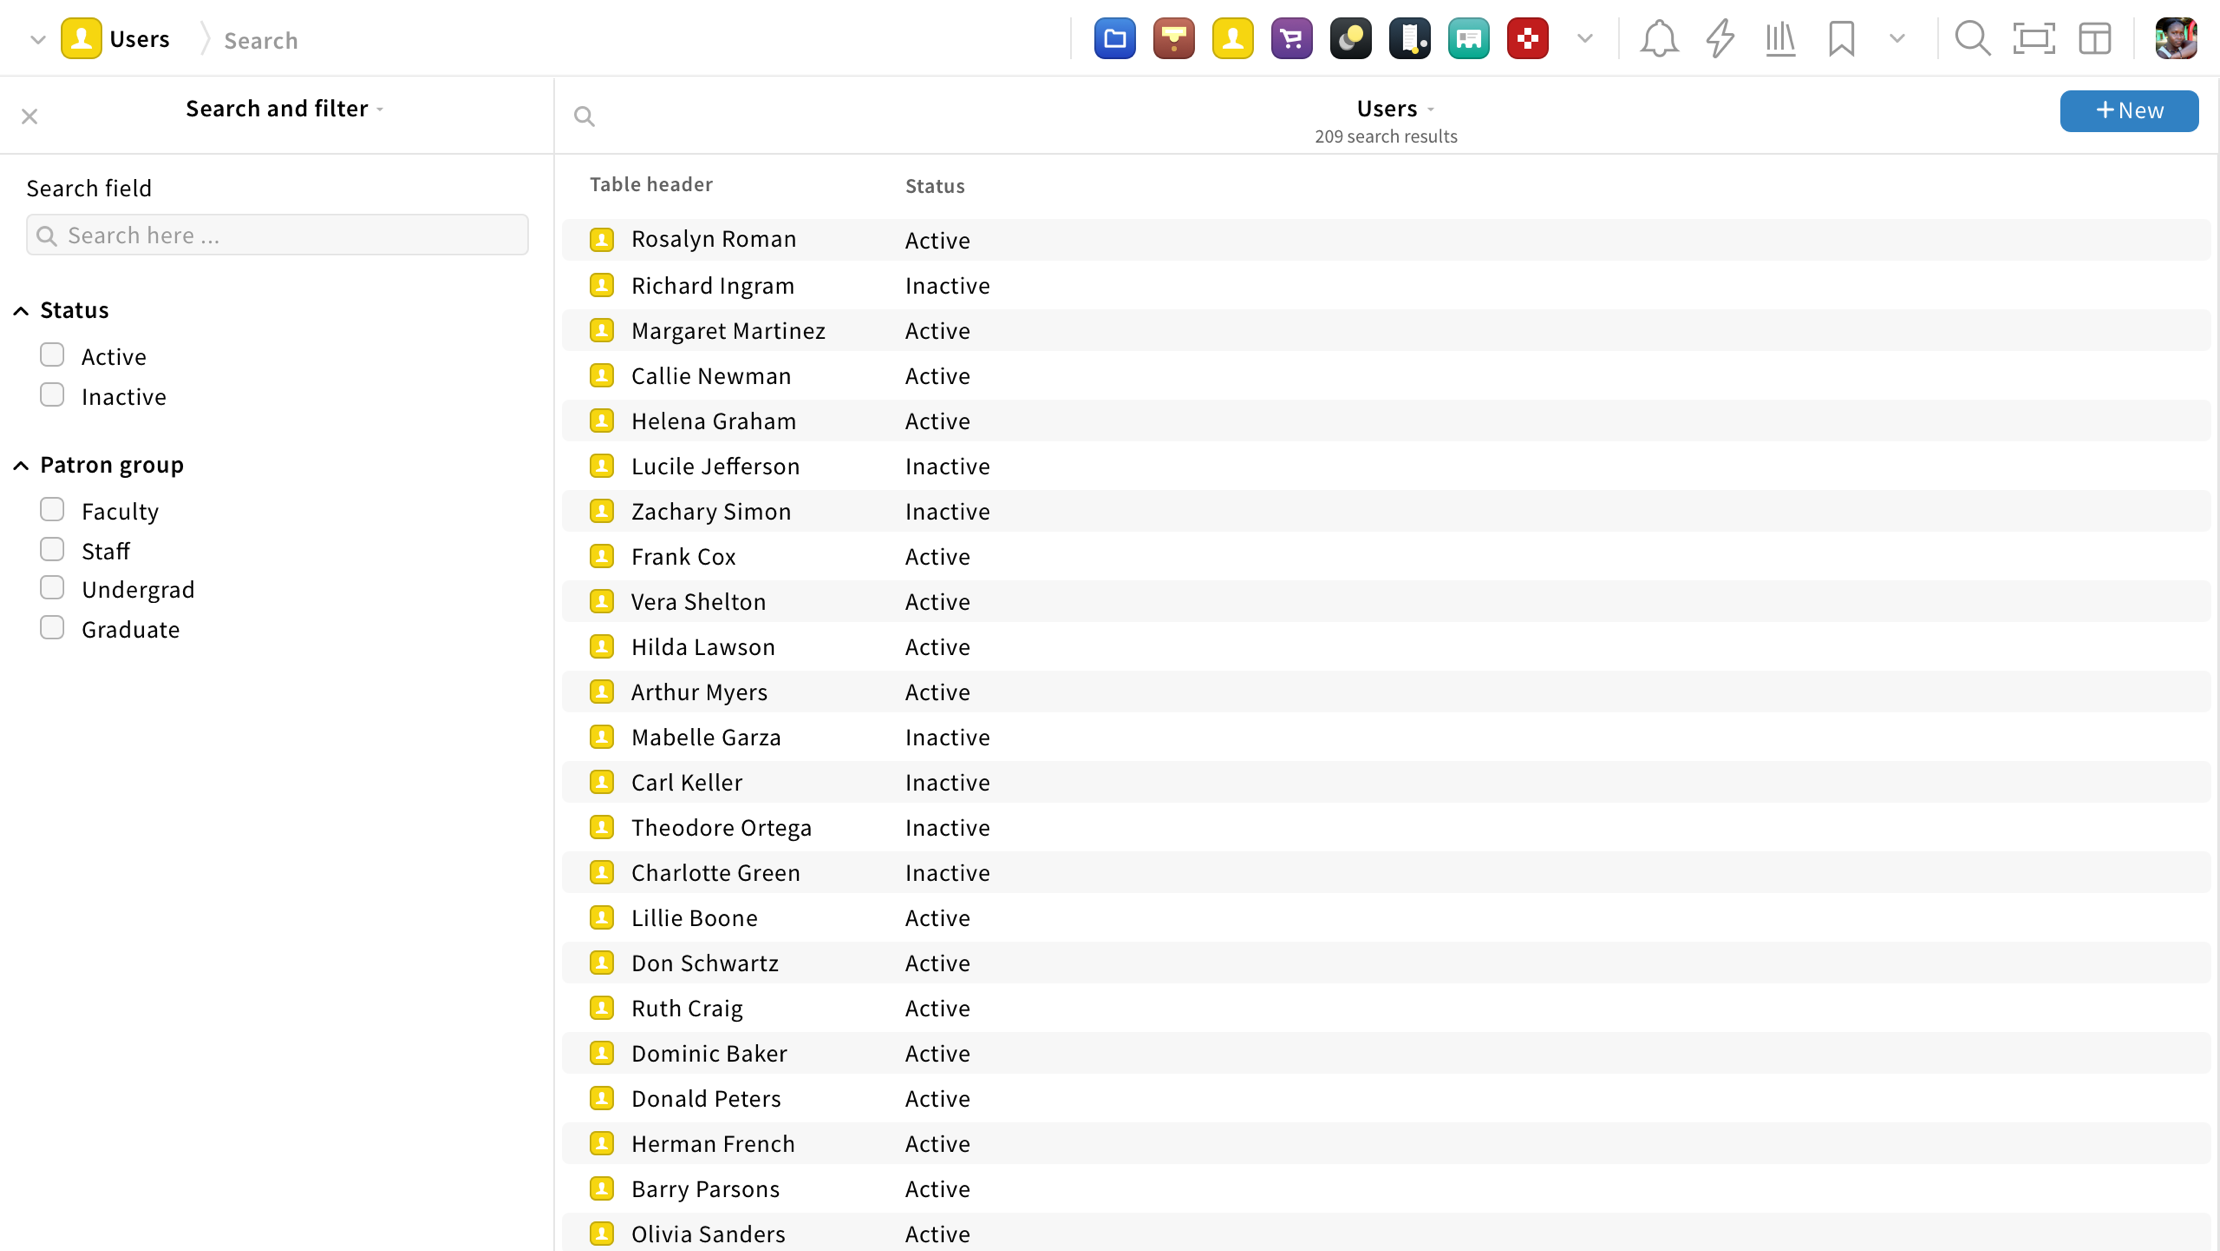Collapse the Patron group section
The image size is (2220, 1251).
click(x=21, y=465)
